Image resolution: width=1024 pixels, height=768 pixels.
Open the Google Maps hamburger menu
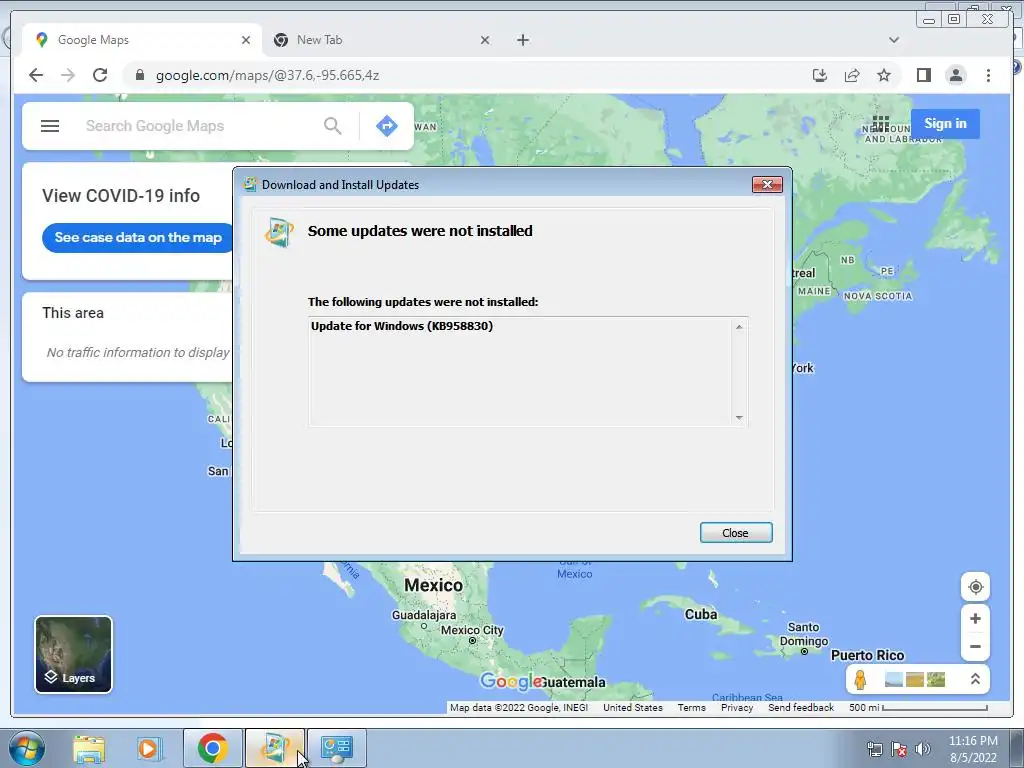coord(50,126)
